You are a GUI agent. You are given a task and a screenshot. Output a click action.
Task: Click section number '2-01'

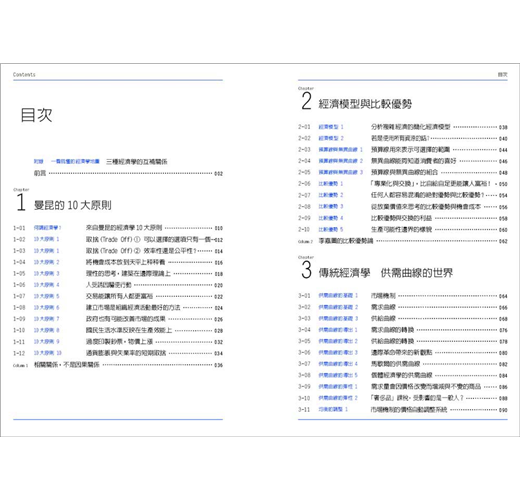coord(304,127)
